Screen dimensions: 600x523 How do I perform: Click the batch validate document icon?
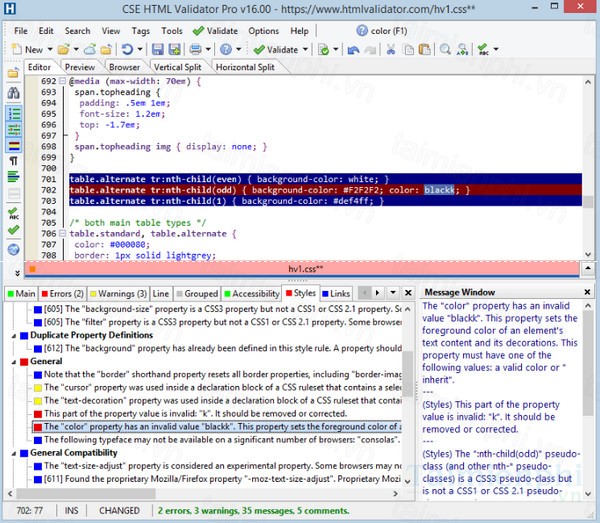tap(324, 50)
